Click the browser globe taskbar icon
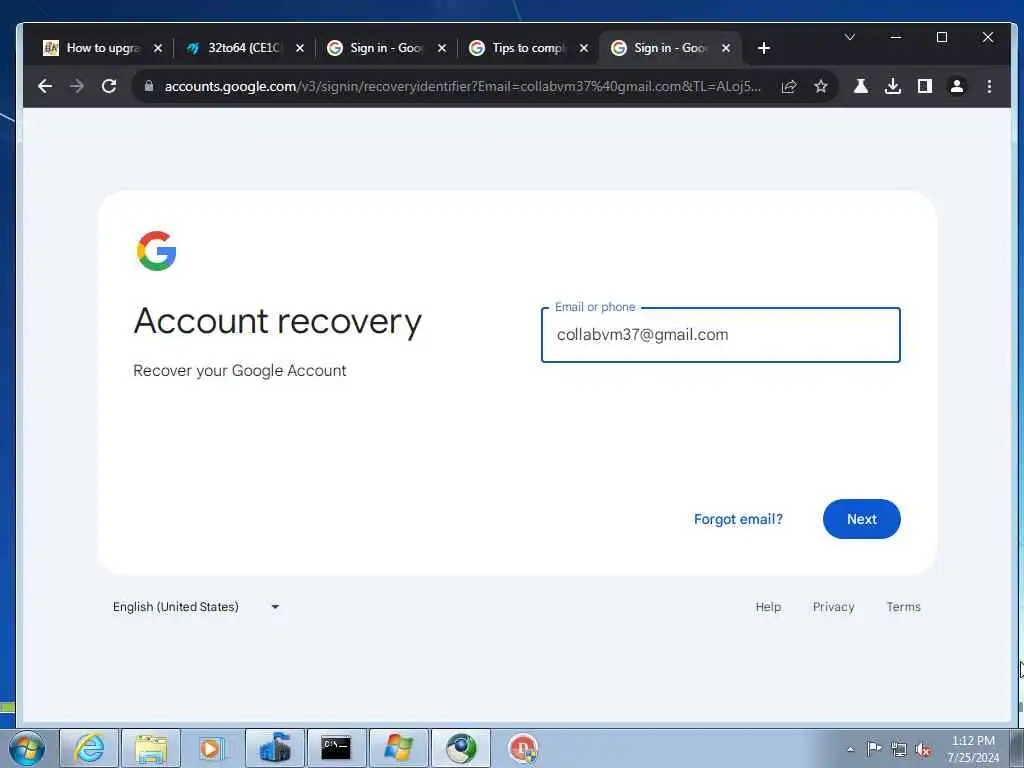This screenshot has width=1024, height=768. point(461,748)
